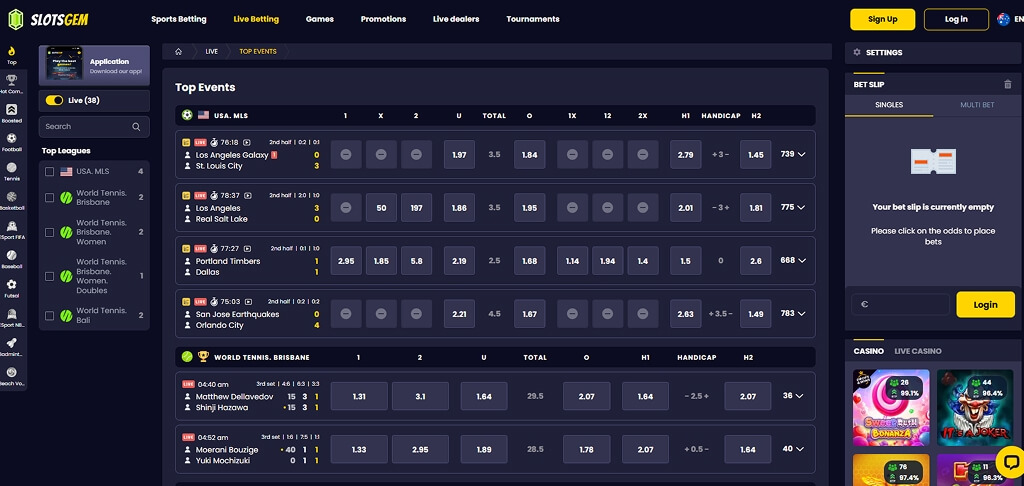The image size is (1024, 486).
Task: Expand 775 markets for Real Salt Lake match
Action: point(793,207)
